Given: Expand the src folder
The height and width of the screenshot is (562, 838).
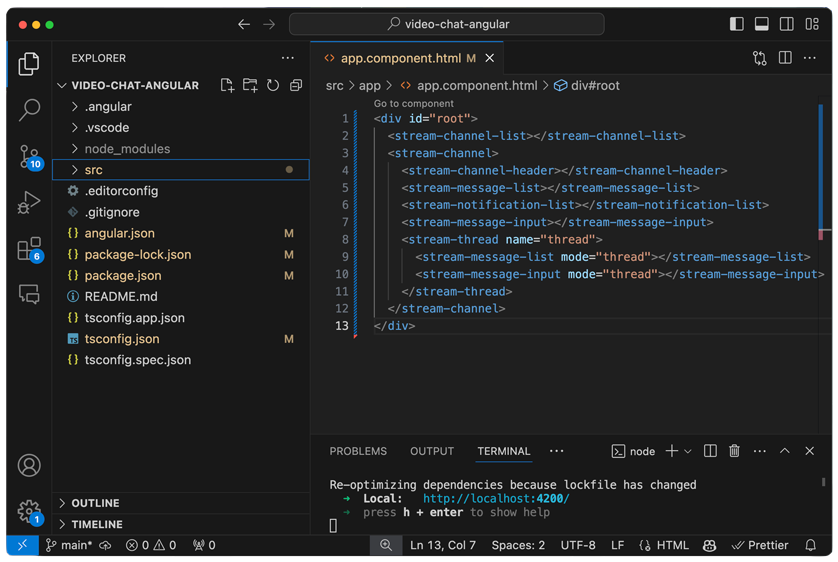Looking at the screenshot, I should (x=181, y=170).
